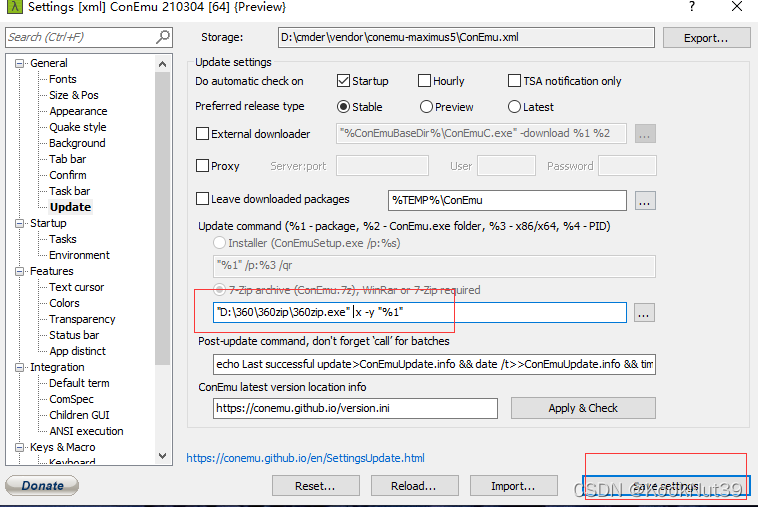Click the Export button
The width and height of the screenshot is (758, 507).
pos(706,38)
